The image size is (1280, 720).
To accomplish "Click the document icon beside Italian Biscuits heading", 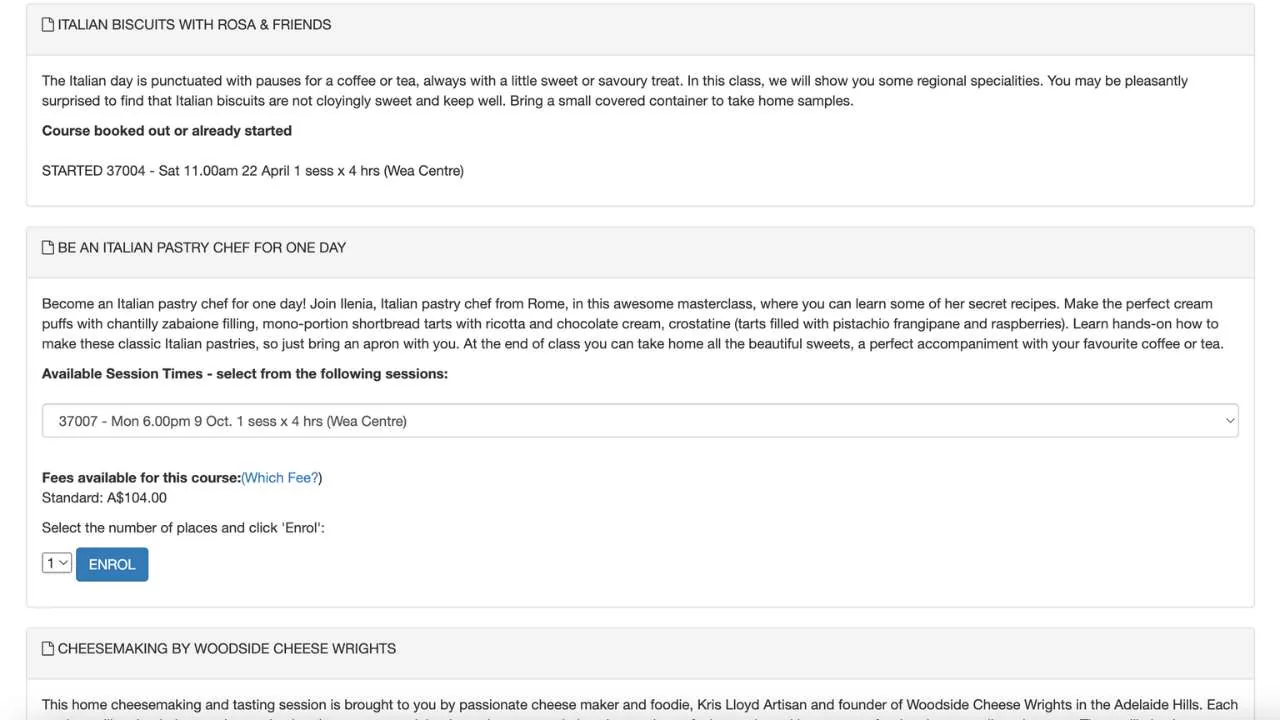I will (48, 24).
